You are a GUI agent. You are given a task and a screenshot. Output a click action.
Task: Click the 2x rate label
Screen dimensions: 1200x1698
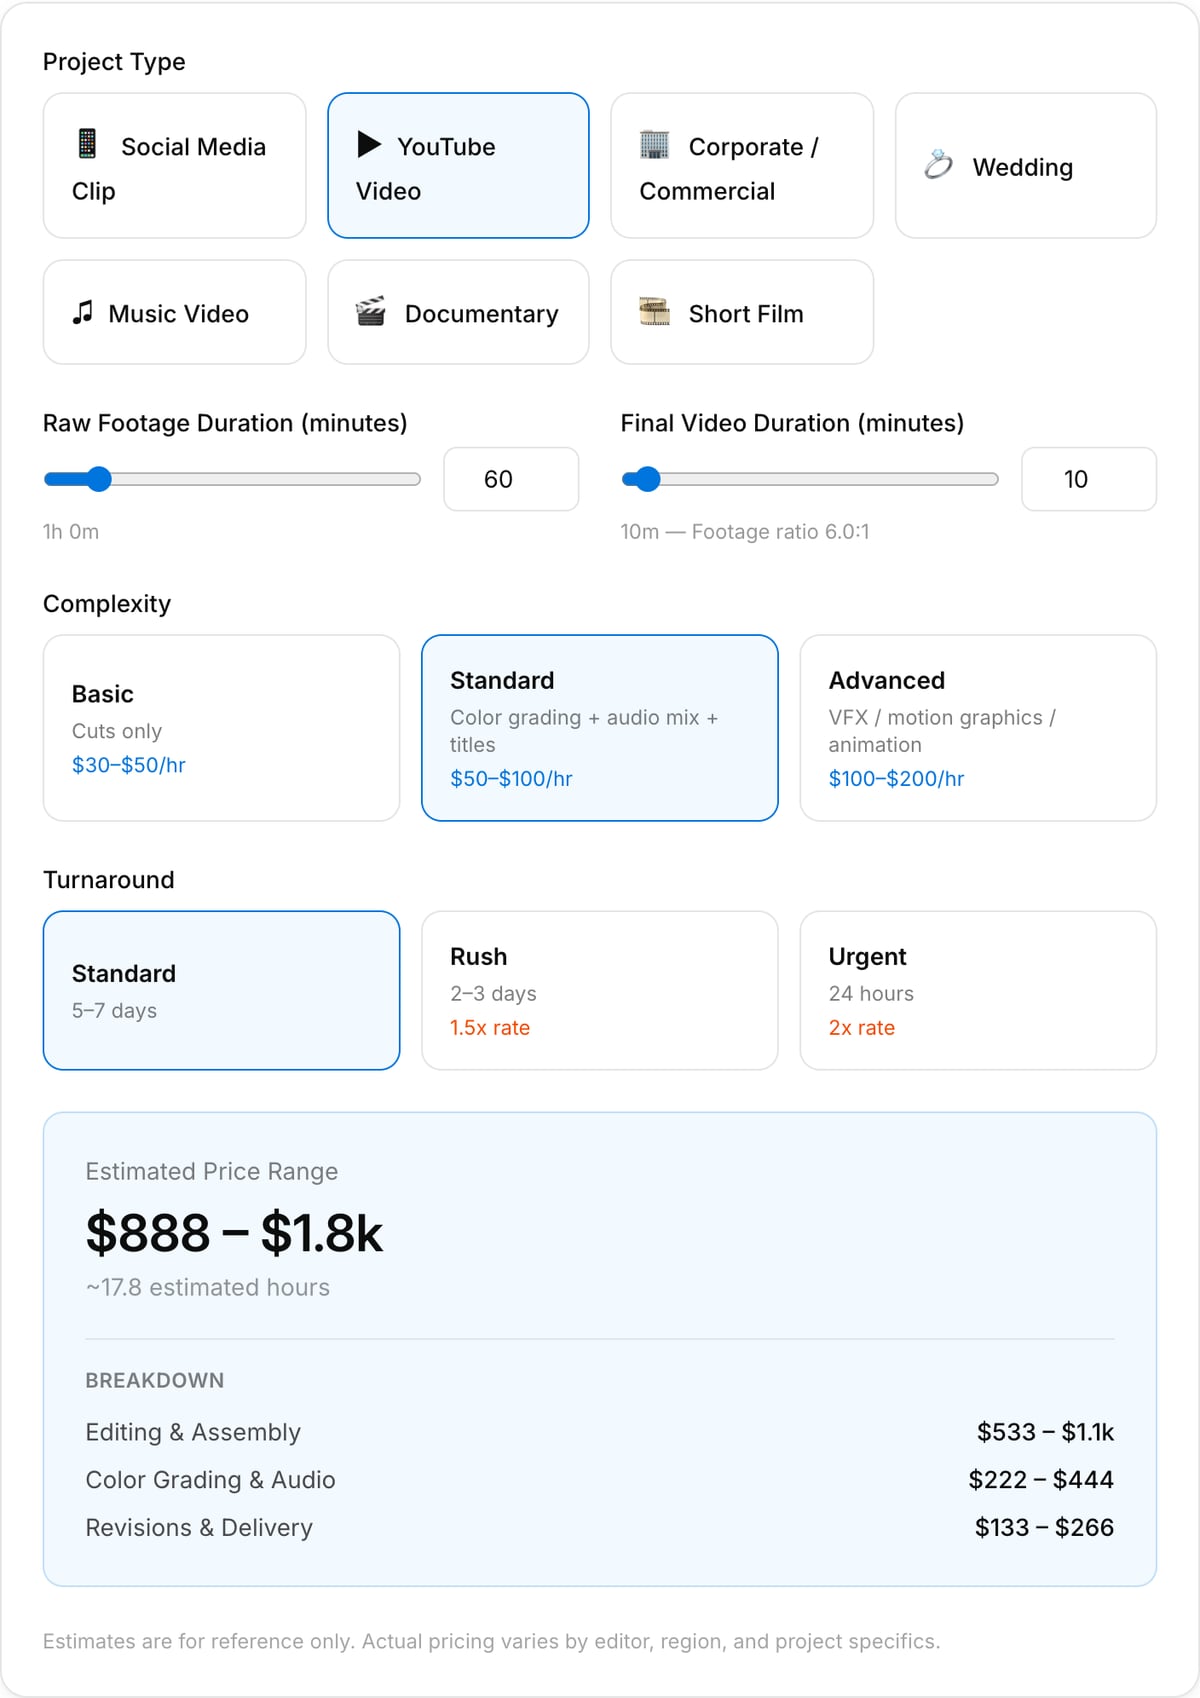(x=862, y=1028)
